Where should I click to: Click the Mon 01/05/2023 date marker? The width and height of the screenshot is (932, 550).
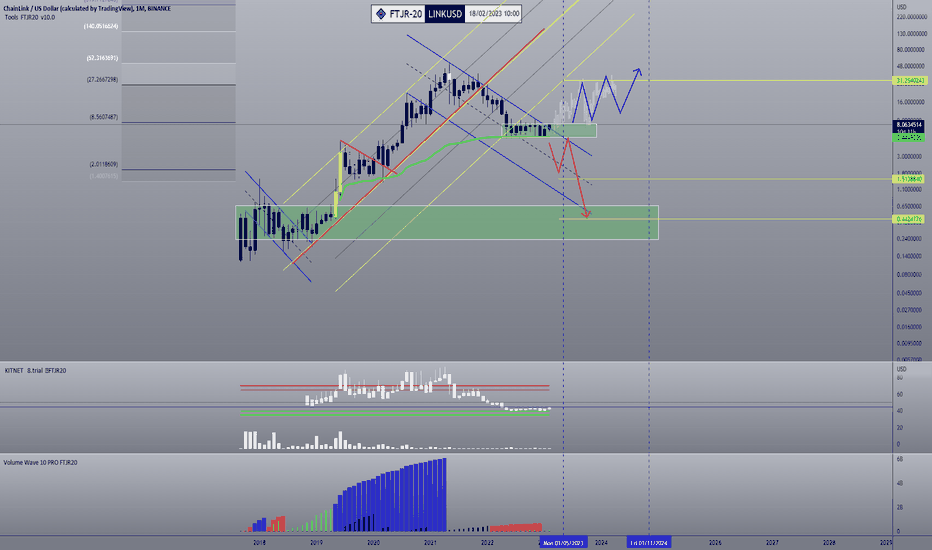pyautogui.click(x=563, y=542)
